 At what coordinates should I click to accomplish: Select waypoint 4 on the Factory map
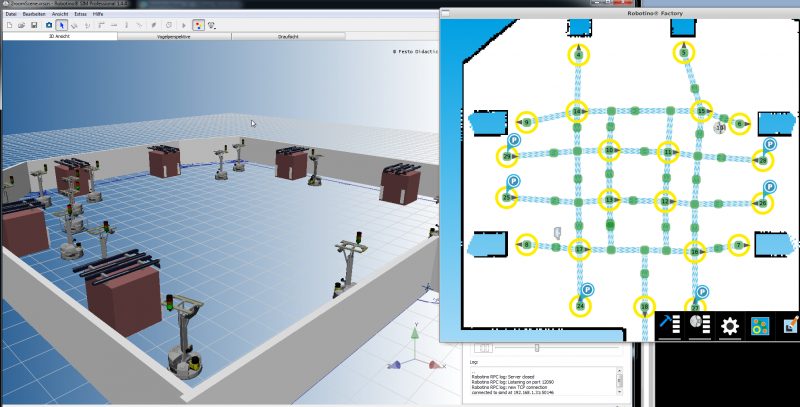pos(578,55)
